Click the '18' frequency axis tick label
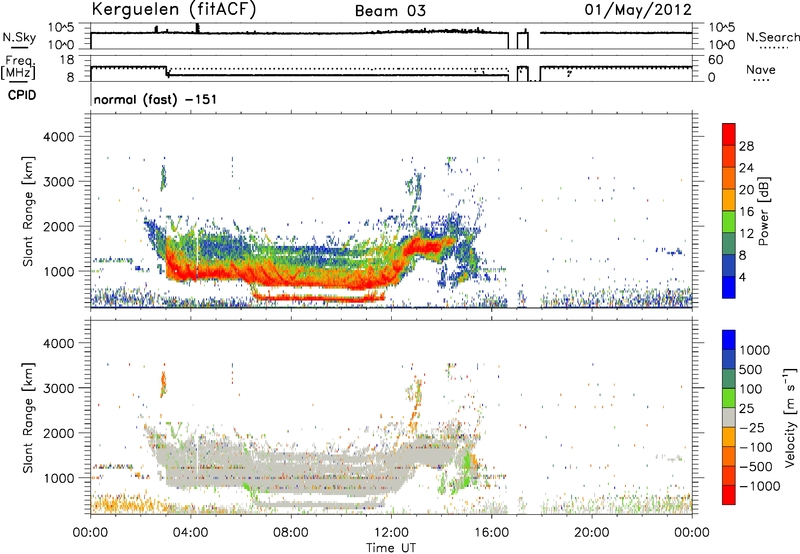 [x=67, y=60]
